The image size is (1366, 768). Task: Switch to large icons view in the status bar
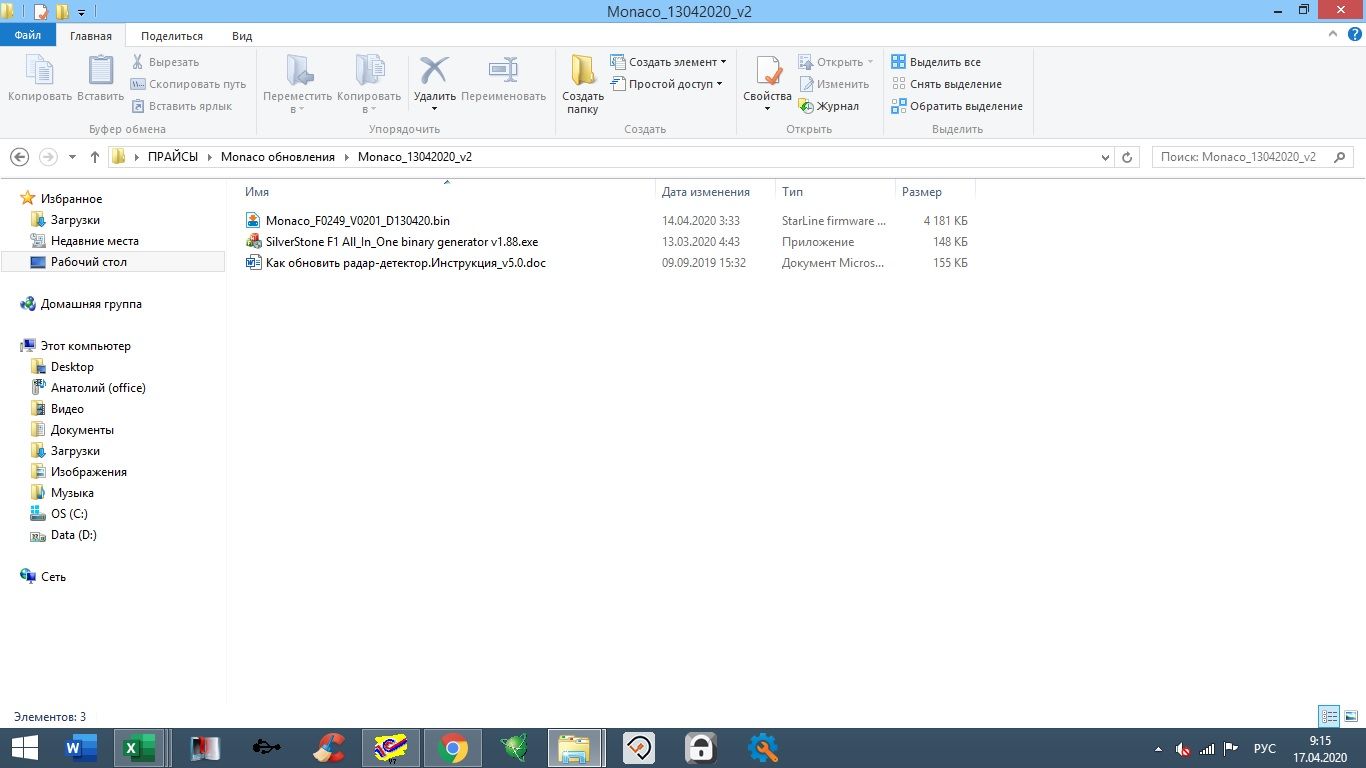coord(1351,716)
